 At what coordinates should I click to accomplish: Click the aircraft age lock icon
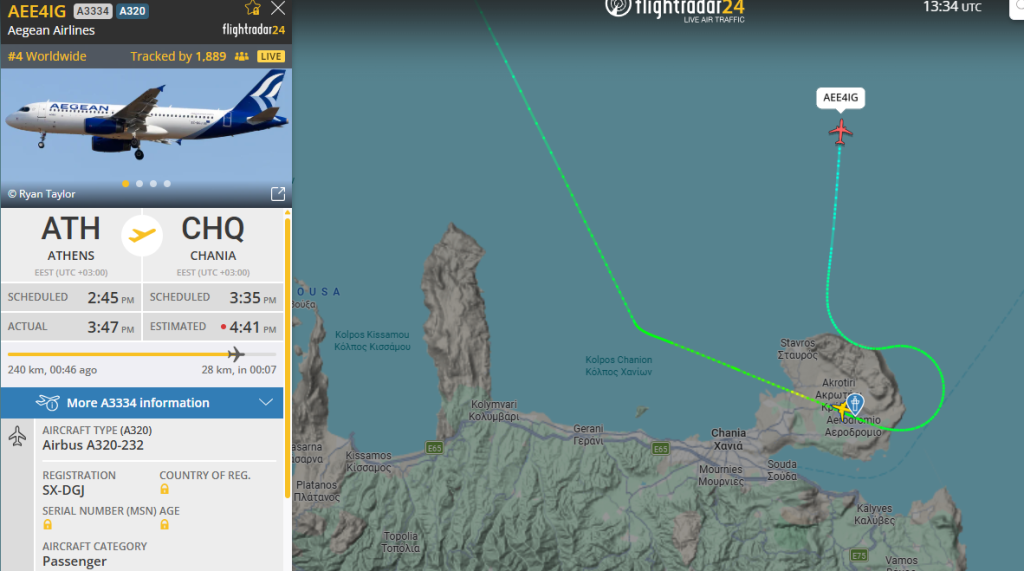(165, 525)
